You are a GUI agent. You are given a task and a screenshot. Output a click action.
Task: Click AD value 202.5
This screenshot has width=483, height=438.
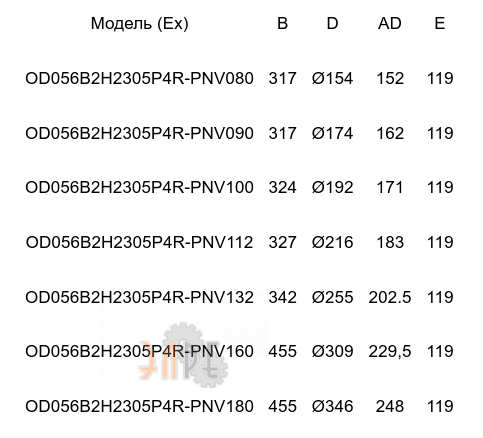click(x=390, y=297)
